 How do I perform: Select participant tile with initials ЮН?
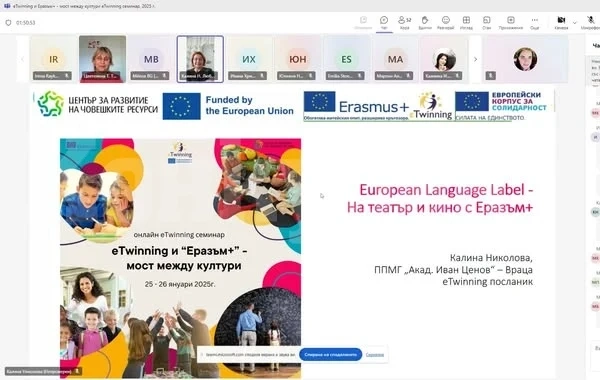(298, 59)
